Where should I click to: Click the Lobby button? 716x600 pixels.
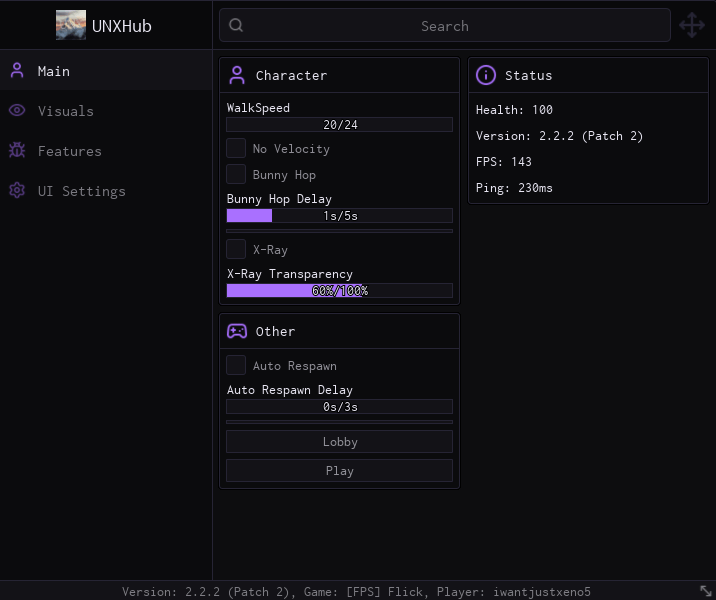pyautogui.click(x=339, y=442)
